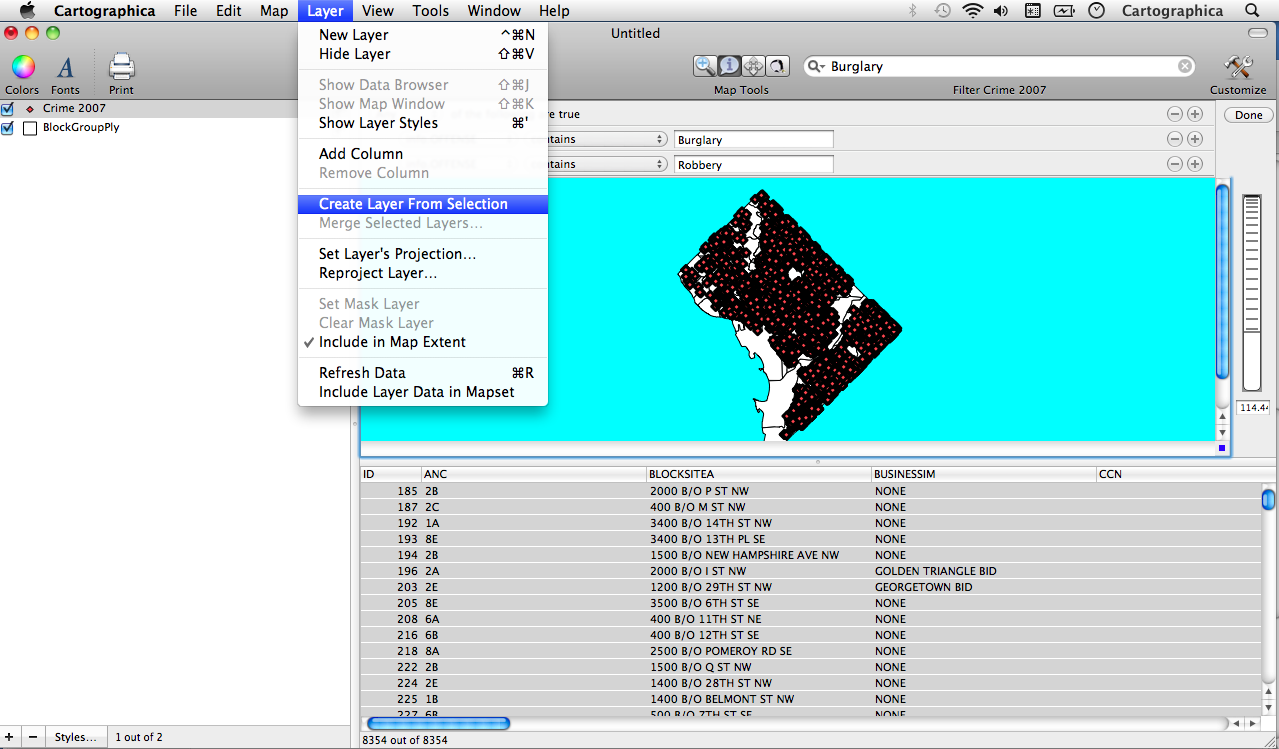Choose Create Layer From Selection
Image resolution: width=1279 pixels, height=749 pixels.
click(413, 204)
